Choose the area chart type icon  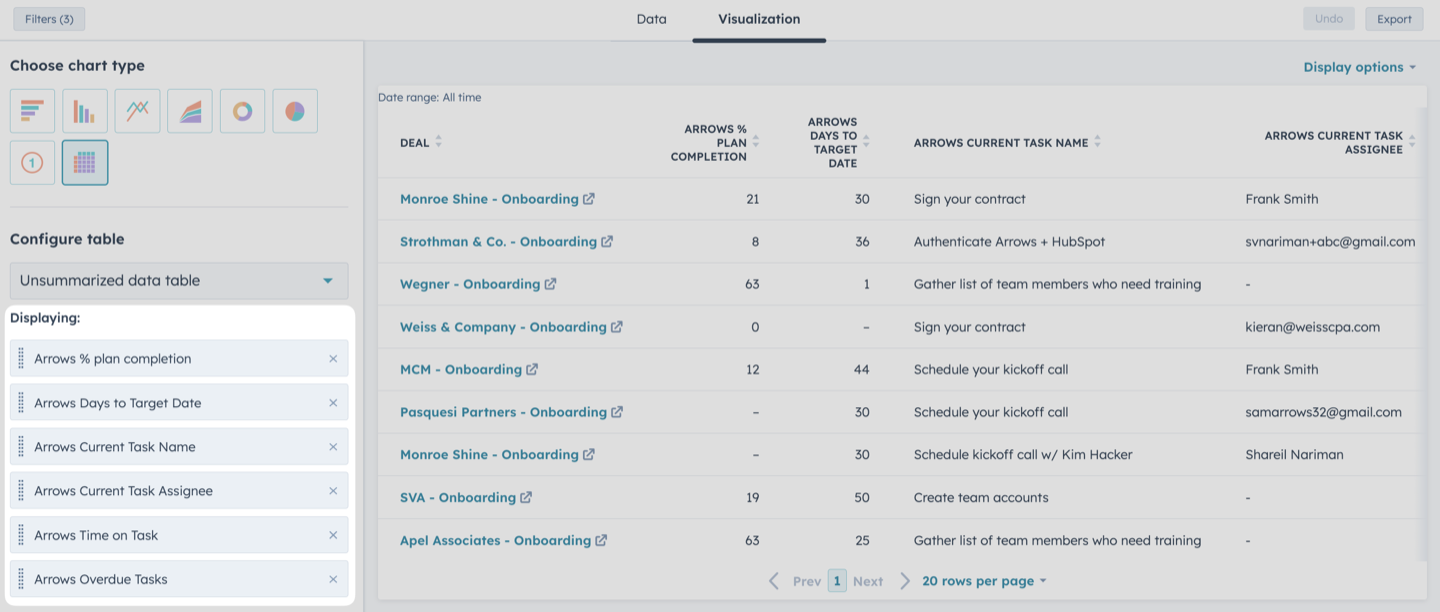pos(190,111)
